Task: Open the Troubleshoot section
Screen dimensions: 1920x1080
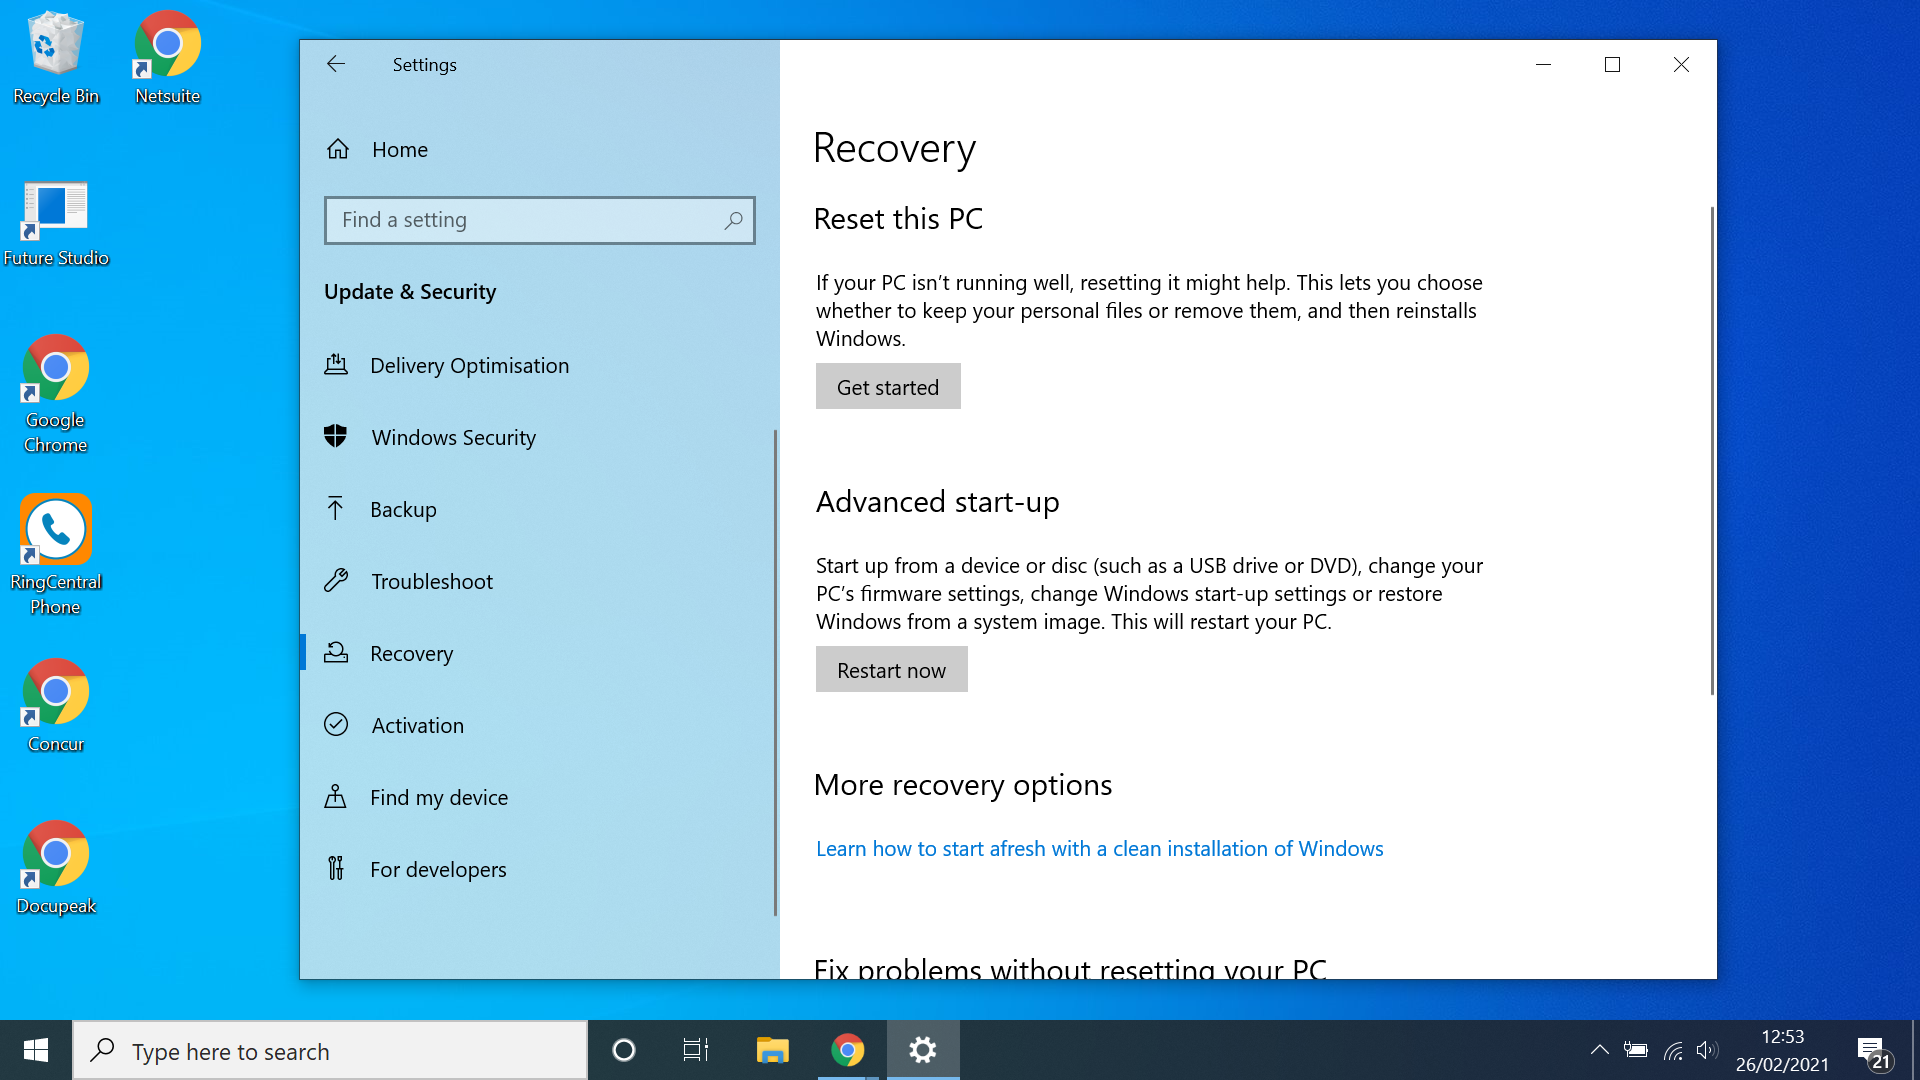Action: 432,581
